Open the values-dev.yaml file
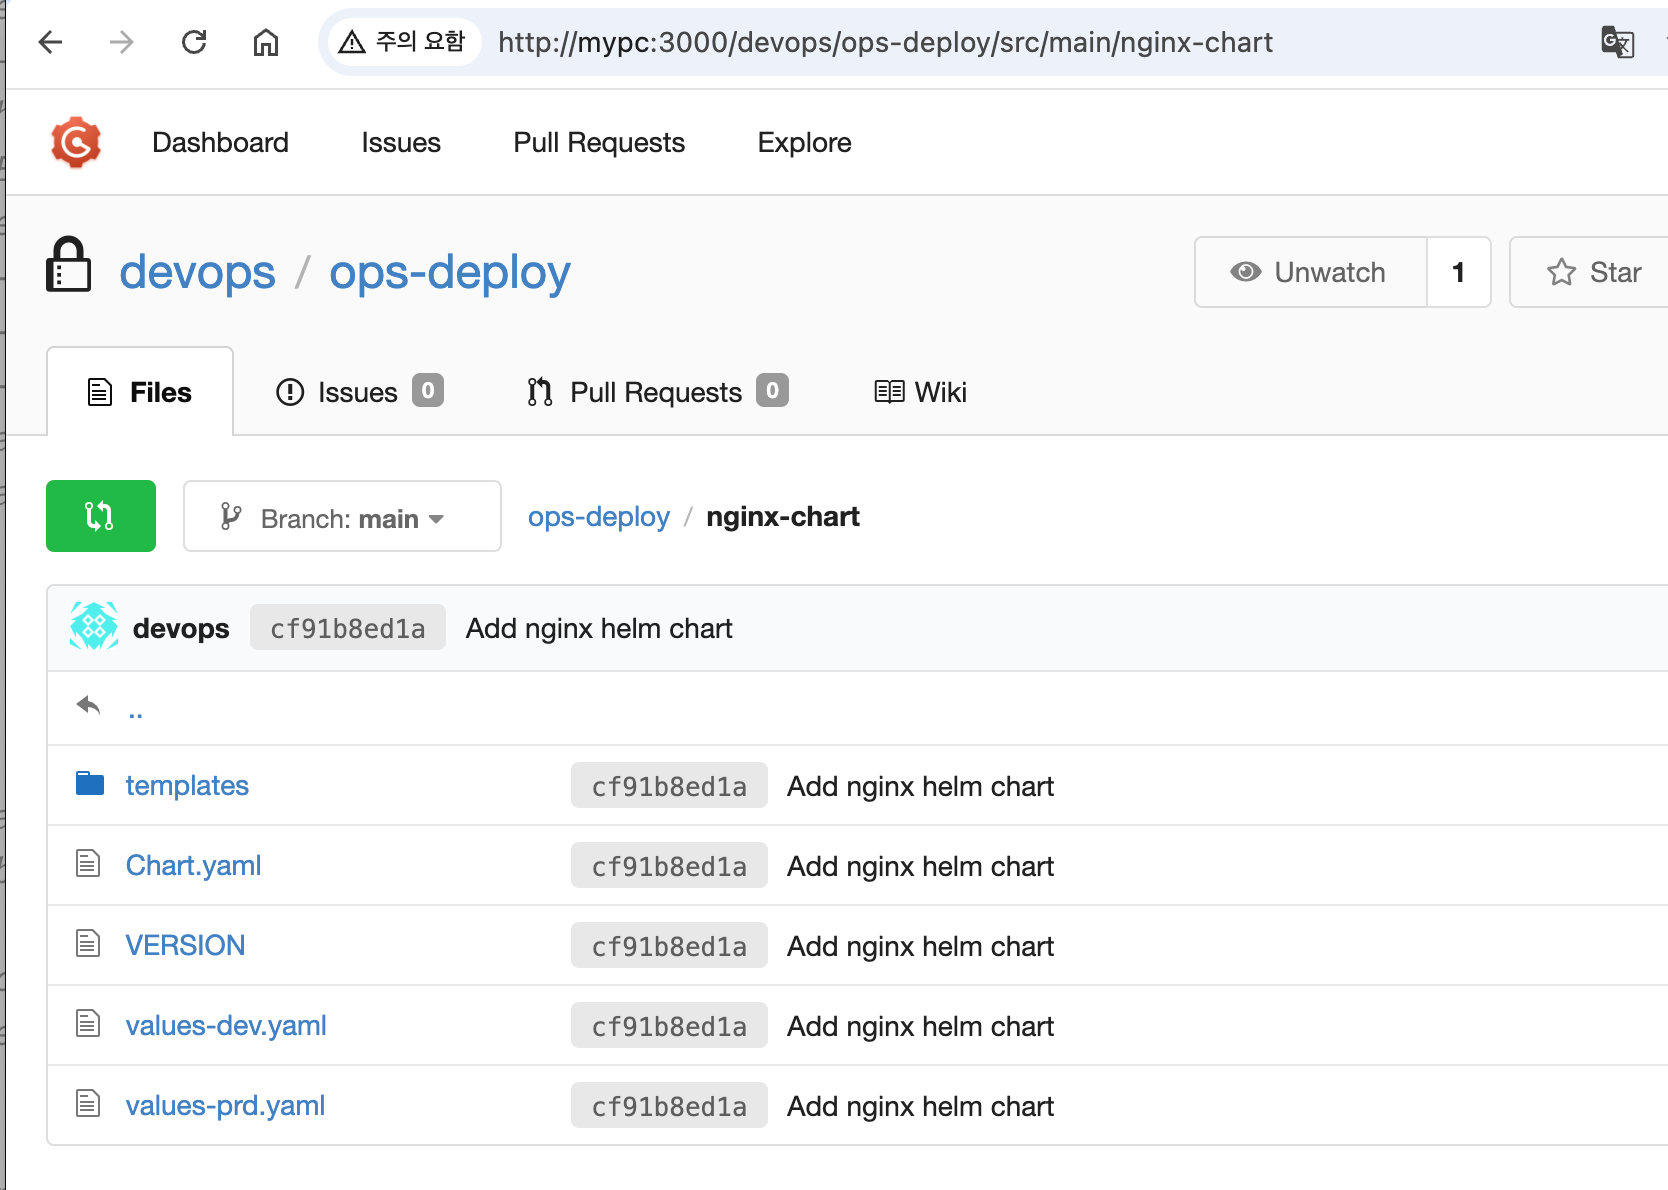The height and width of the screenshot is (1190, 1668). click(x=226, y=1025)
